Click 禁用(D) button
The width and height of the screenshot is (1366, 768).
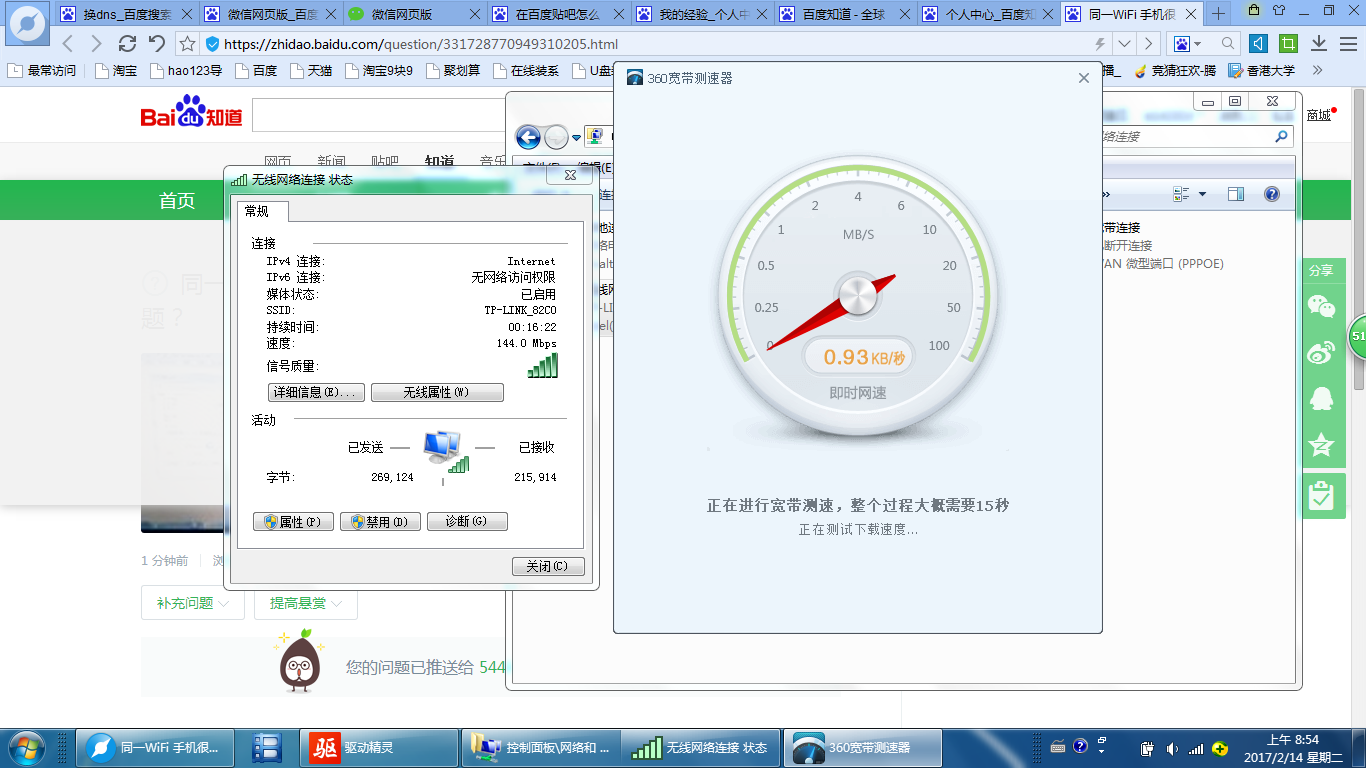coord(380,522)
